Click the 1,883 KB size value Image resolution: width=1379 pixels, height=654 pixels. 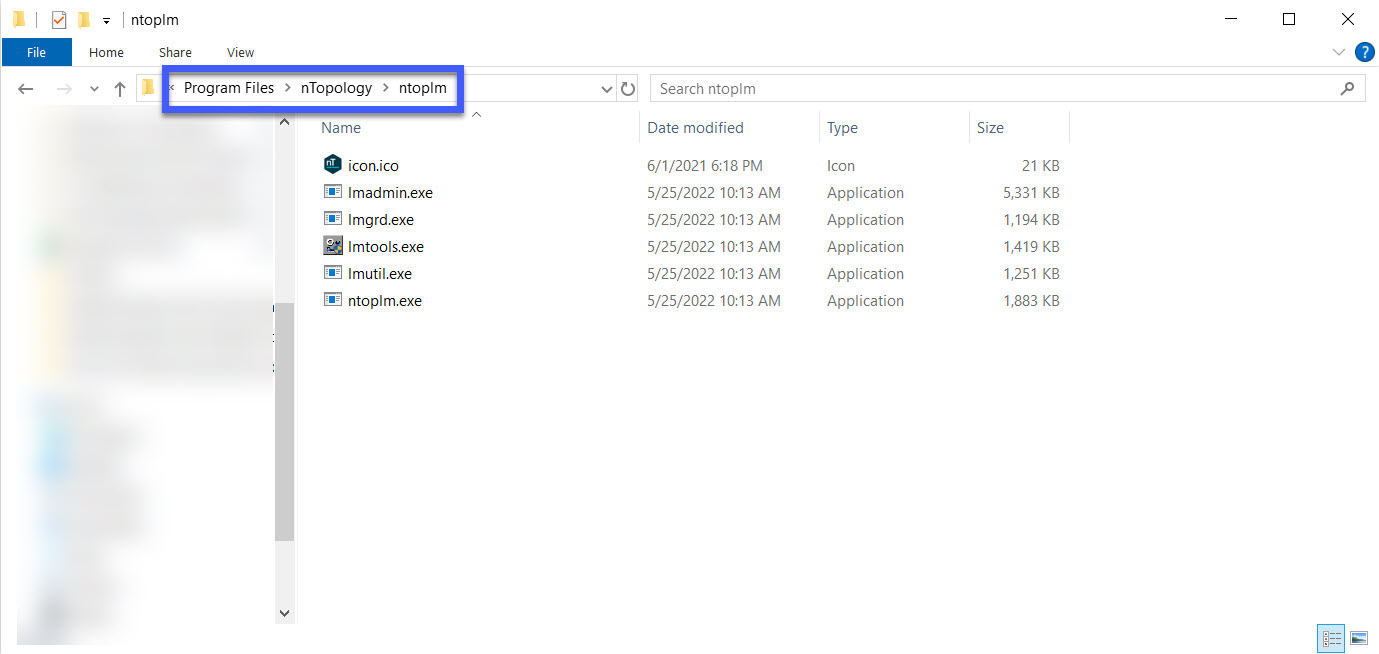[x=1031, y=301]
